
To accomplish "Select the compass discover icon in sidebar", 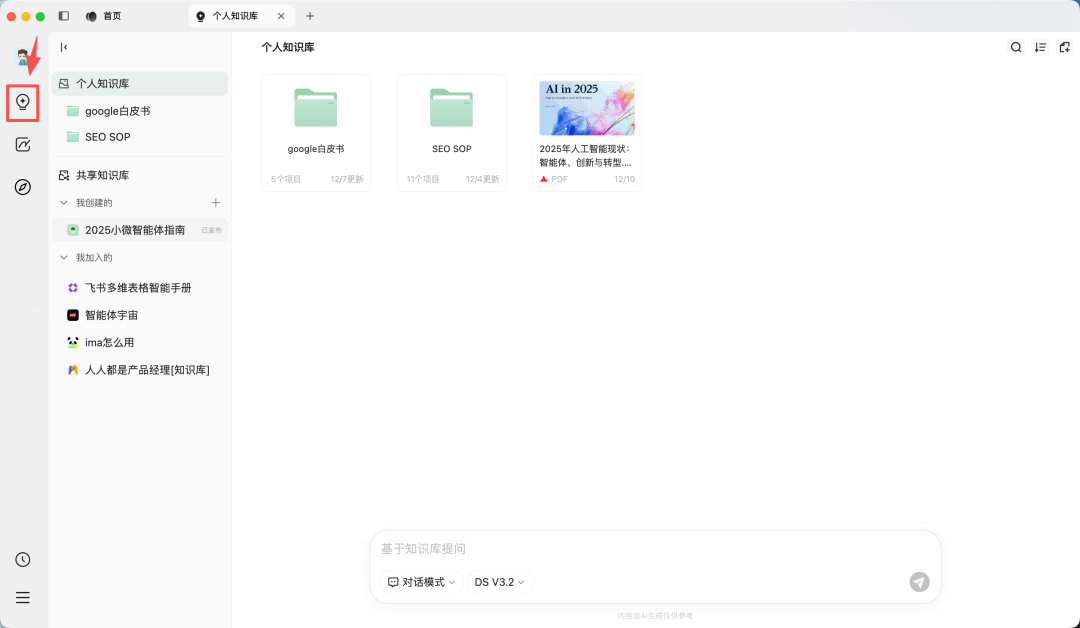I will [22, 187].
